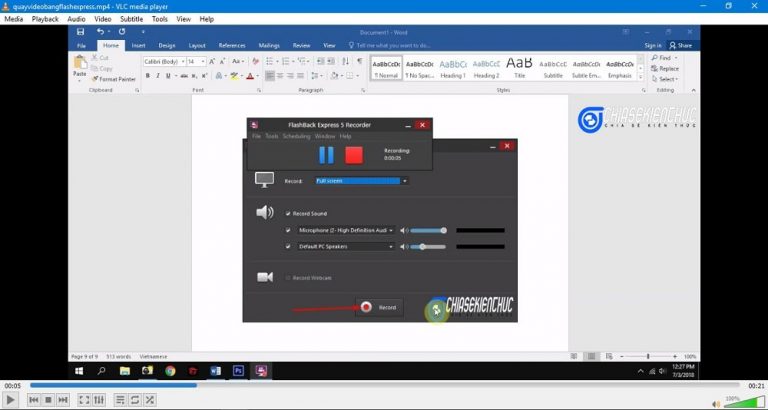Image resolution: width=768 pixels, height=410 pixels.
Task: Click the VLC Play button
Action: click(x=10, y=400)
